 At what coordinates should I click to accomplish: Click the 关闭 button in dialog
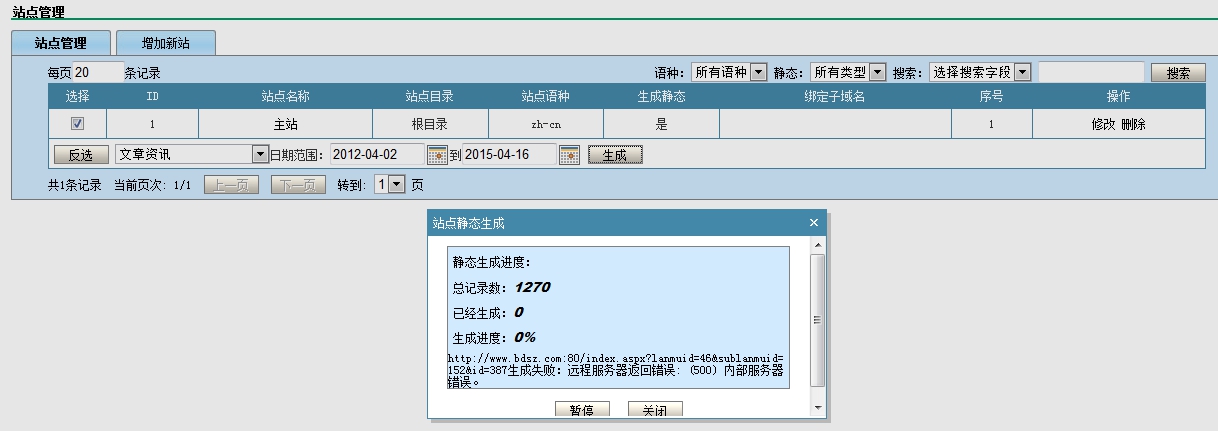click(654, 410)
